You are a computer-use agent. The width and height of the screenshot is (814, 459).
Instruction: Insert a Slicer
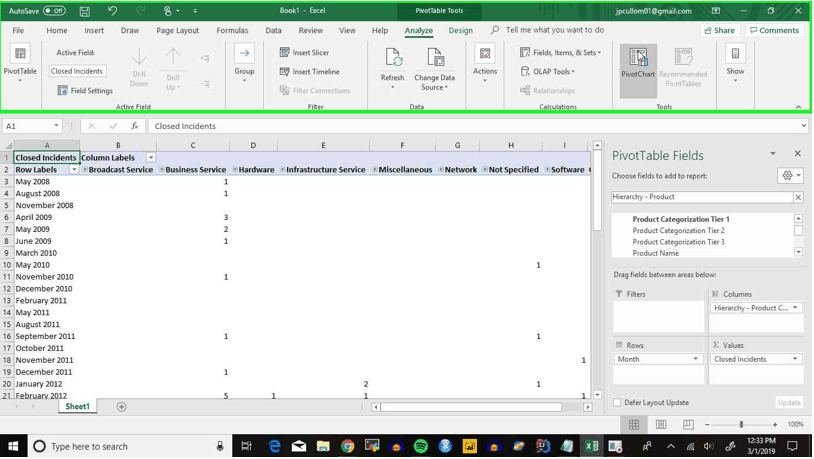coord(305,52)
